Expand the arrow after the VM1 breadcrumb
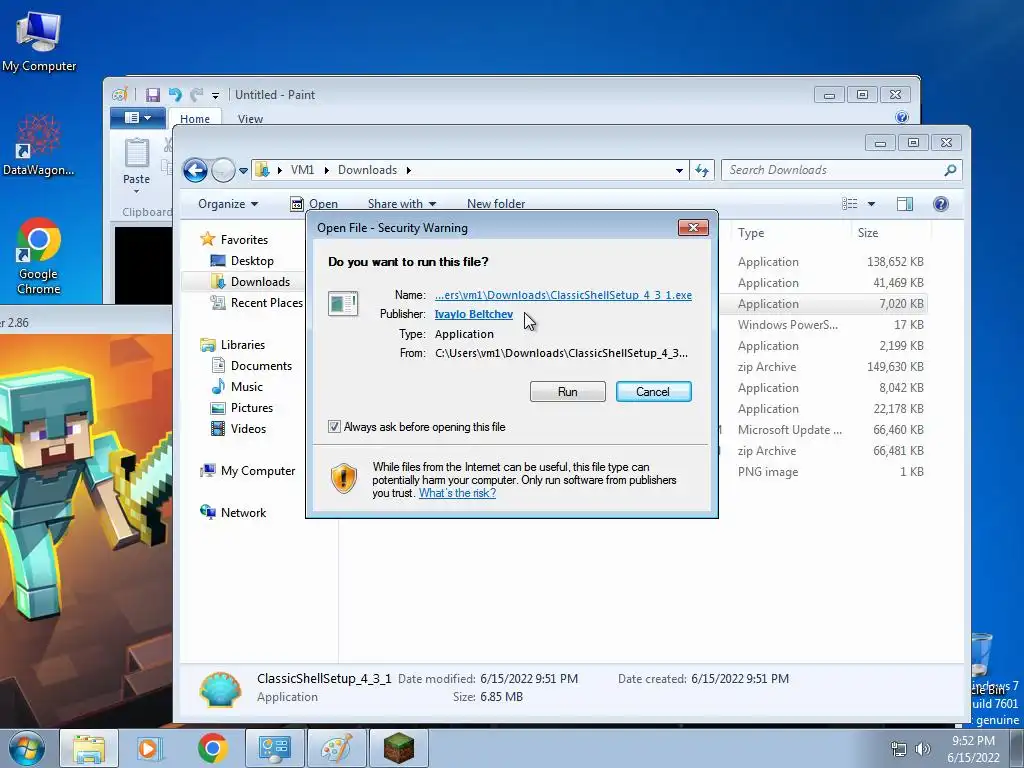The width and height of the screenshot is (1024, 768). click(x=327, y=170)
